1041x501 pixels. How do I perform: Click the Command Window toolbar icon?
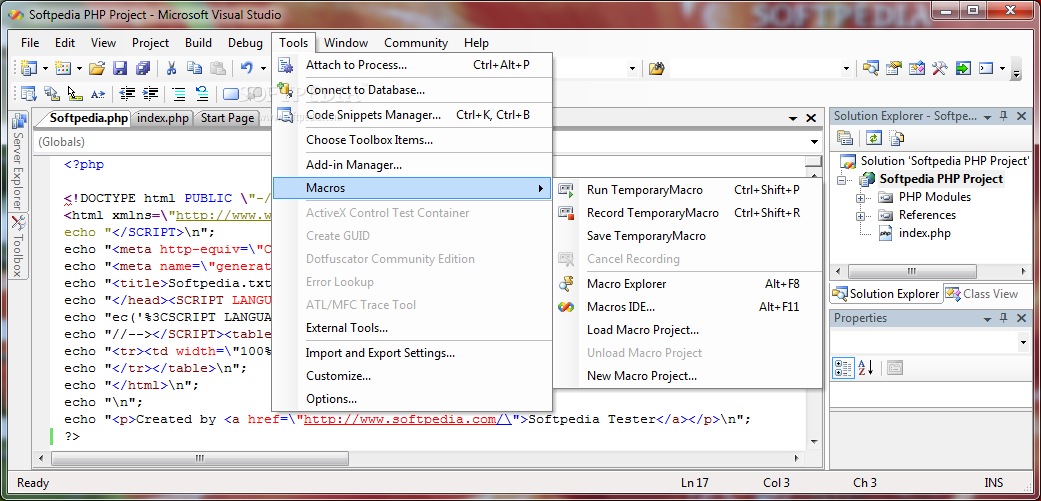(x=986, y=68)
